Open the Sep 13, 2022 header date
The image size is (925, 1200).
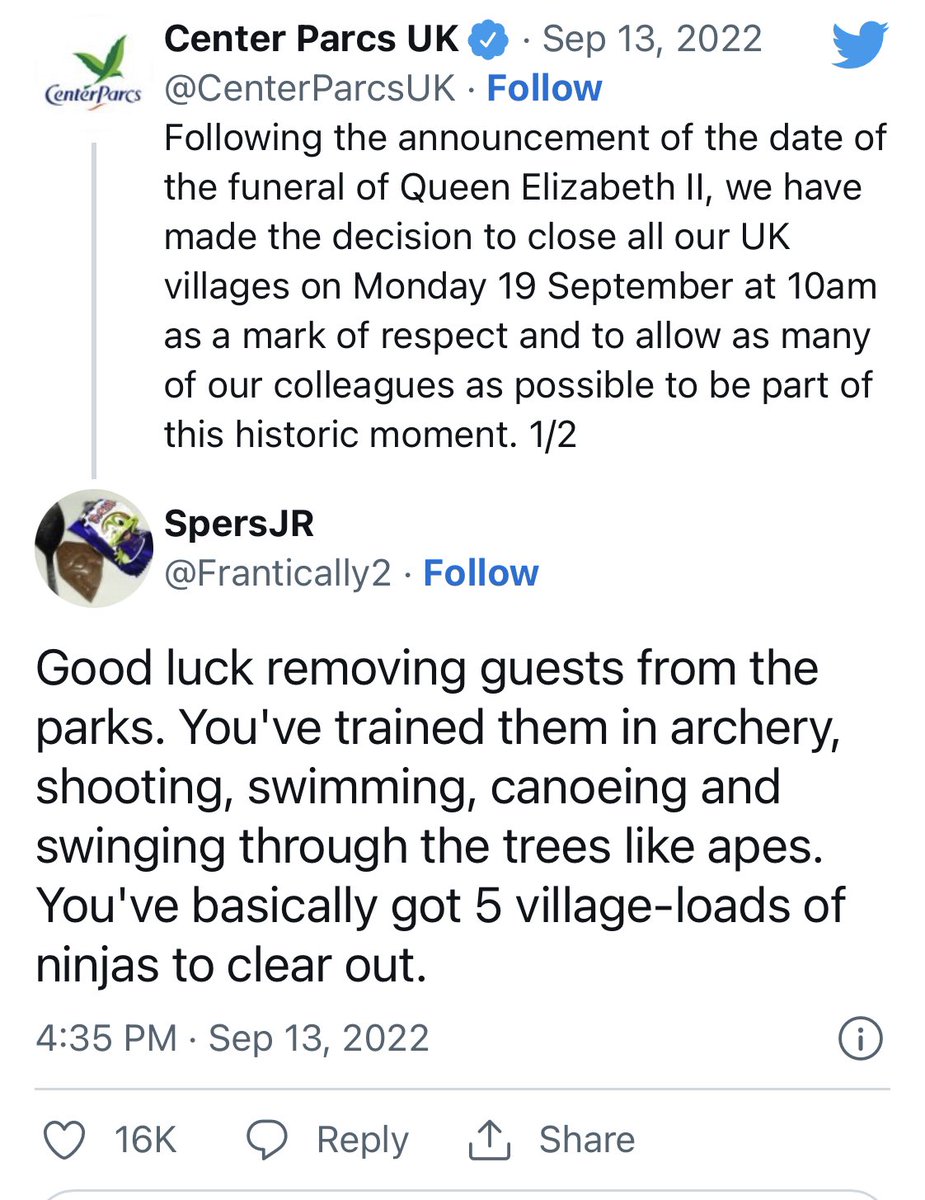pos(652,40)
